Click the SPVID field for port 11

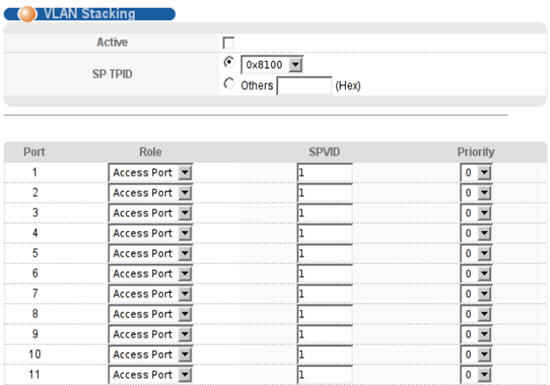324,375
